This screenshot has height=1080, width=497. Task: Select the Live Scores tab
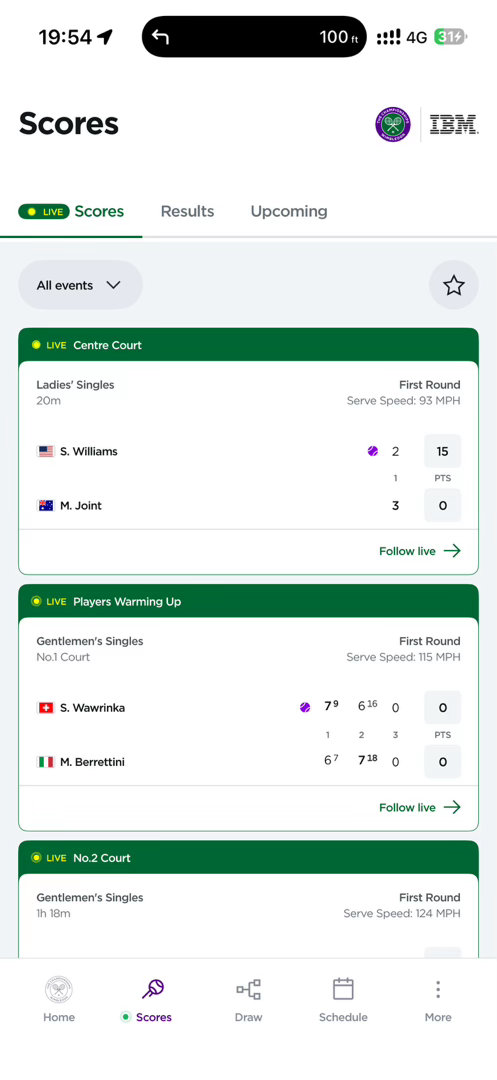tap(72, 211)
